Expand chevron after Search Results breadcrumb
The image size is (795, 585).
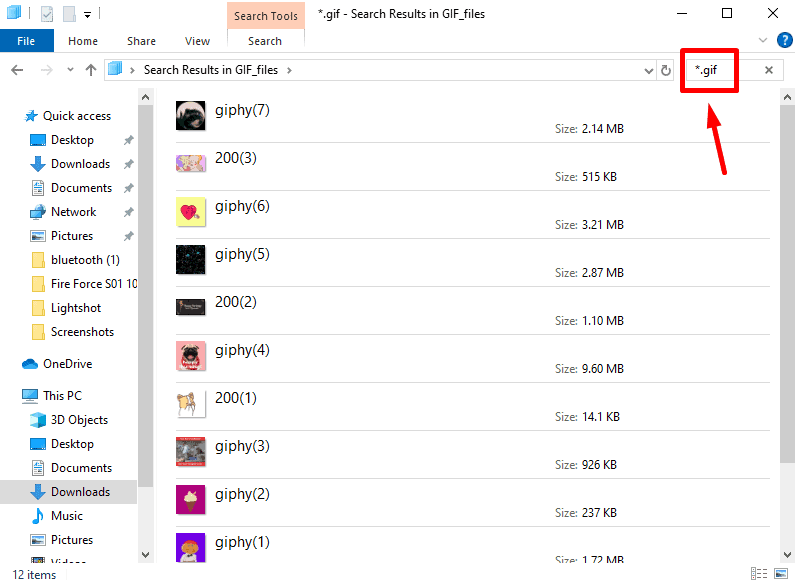pyautogui.click(x=289, y=70)
